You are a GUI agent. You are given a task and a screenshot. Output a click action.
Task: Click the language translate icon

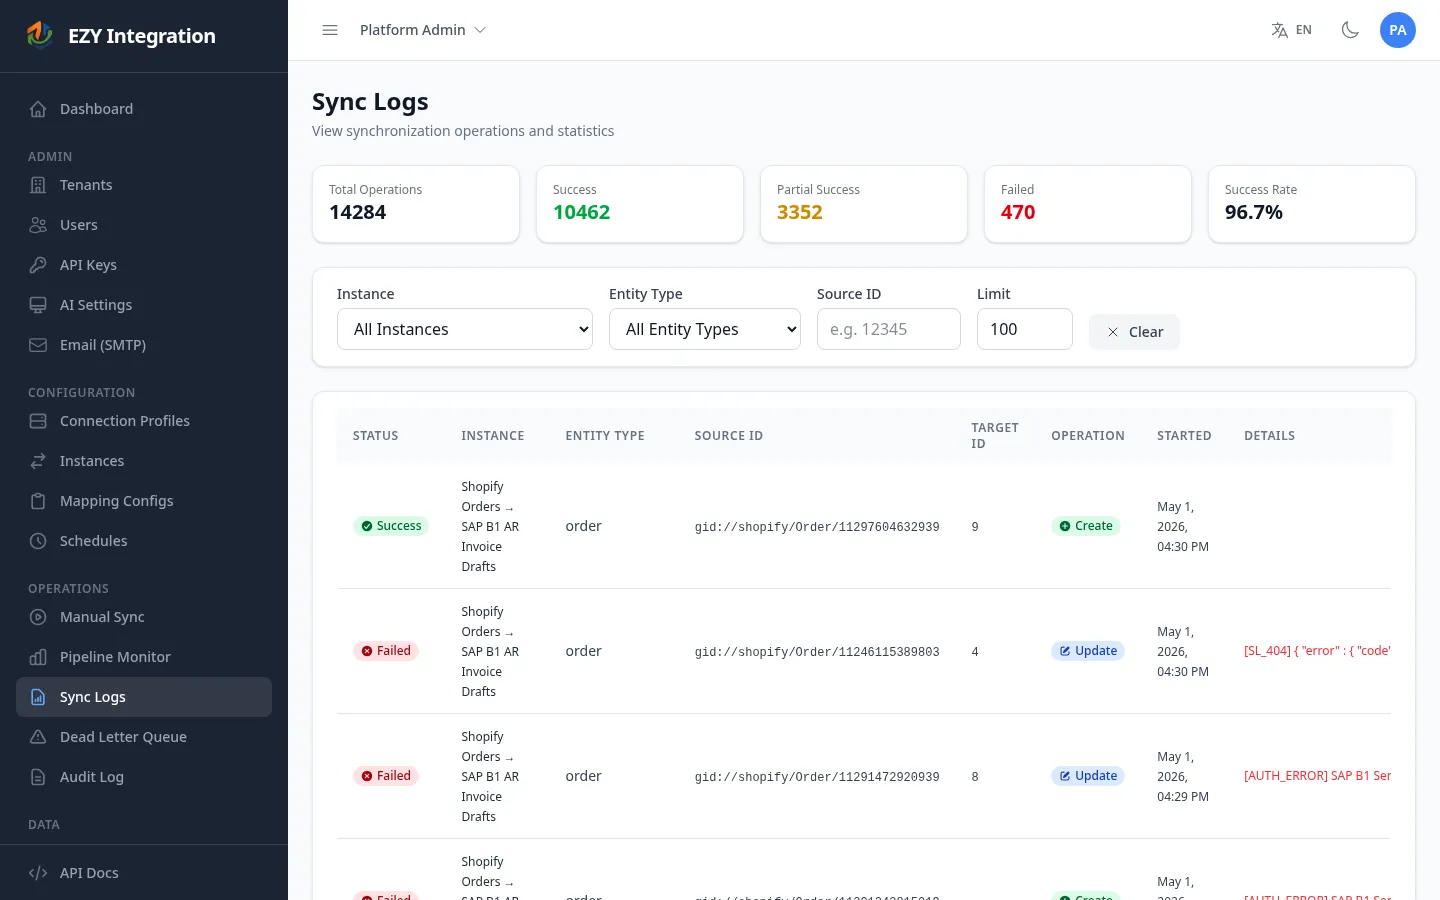pyautogui.click(x=1279, y=30)
